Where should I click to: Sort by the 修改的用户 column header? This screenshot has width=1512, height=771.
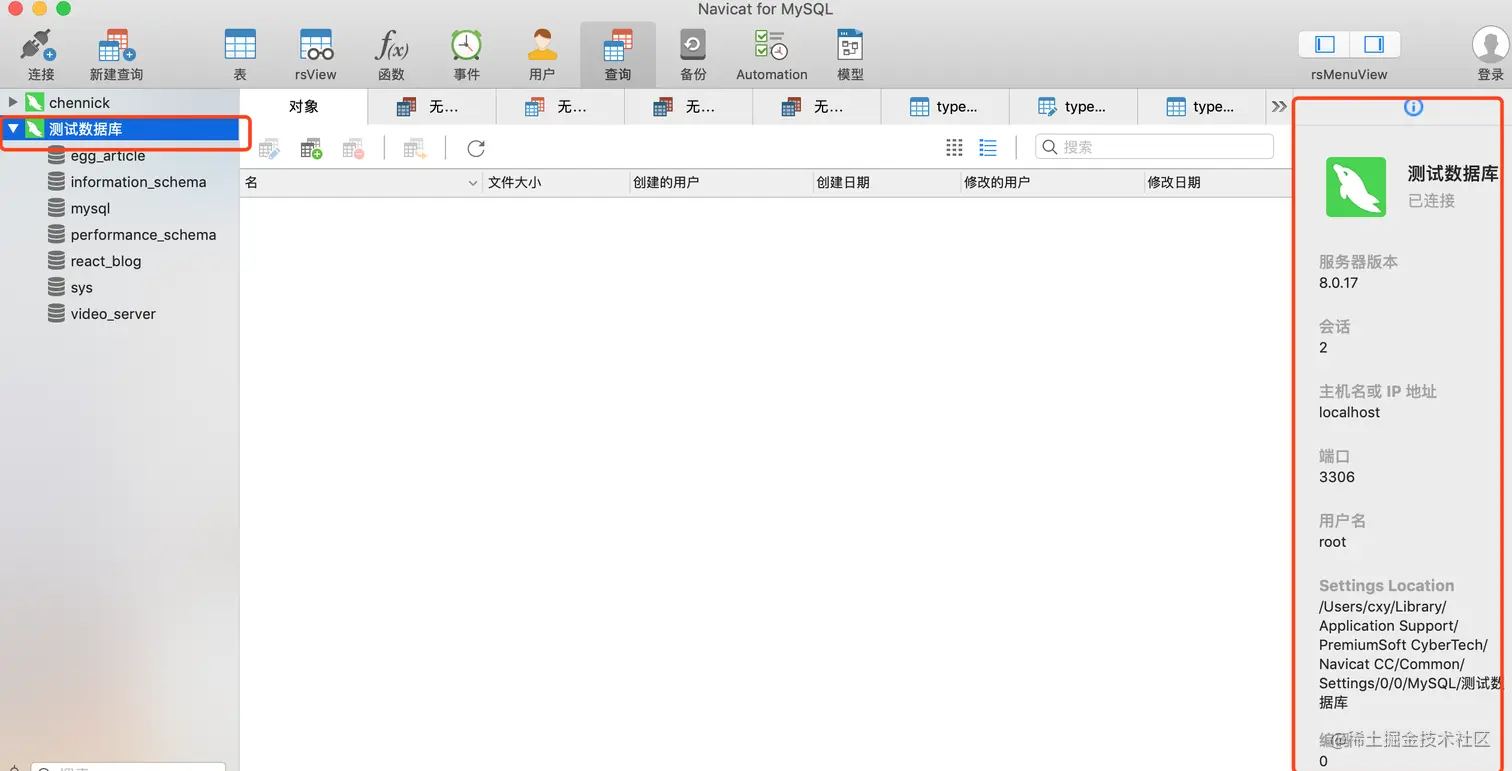(x=1050, y=183)
